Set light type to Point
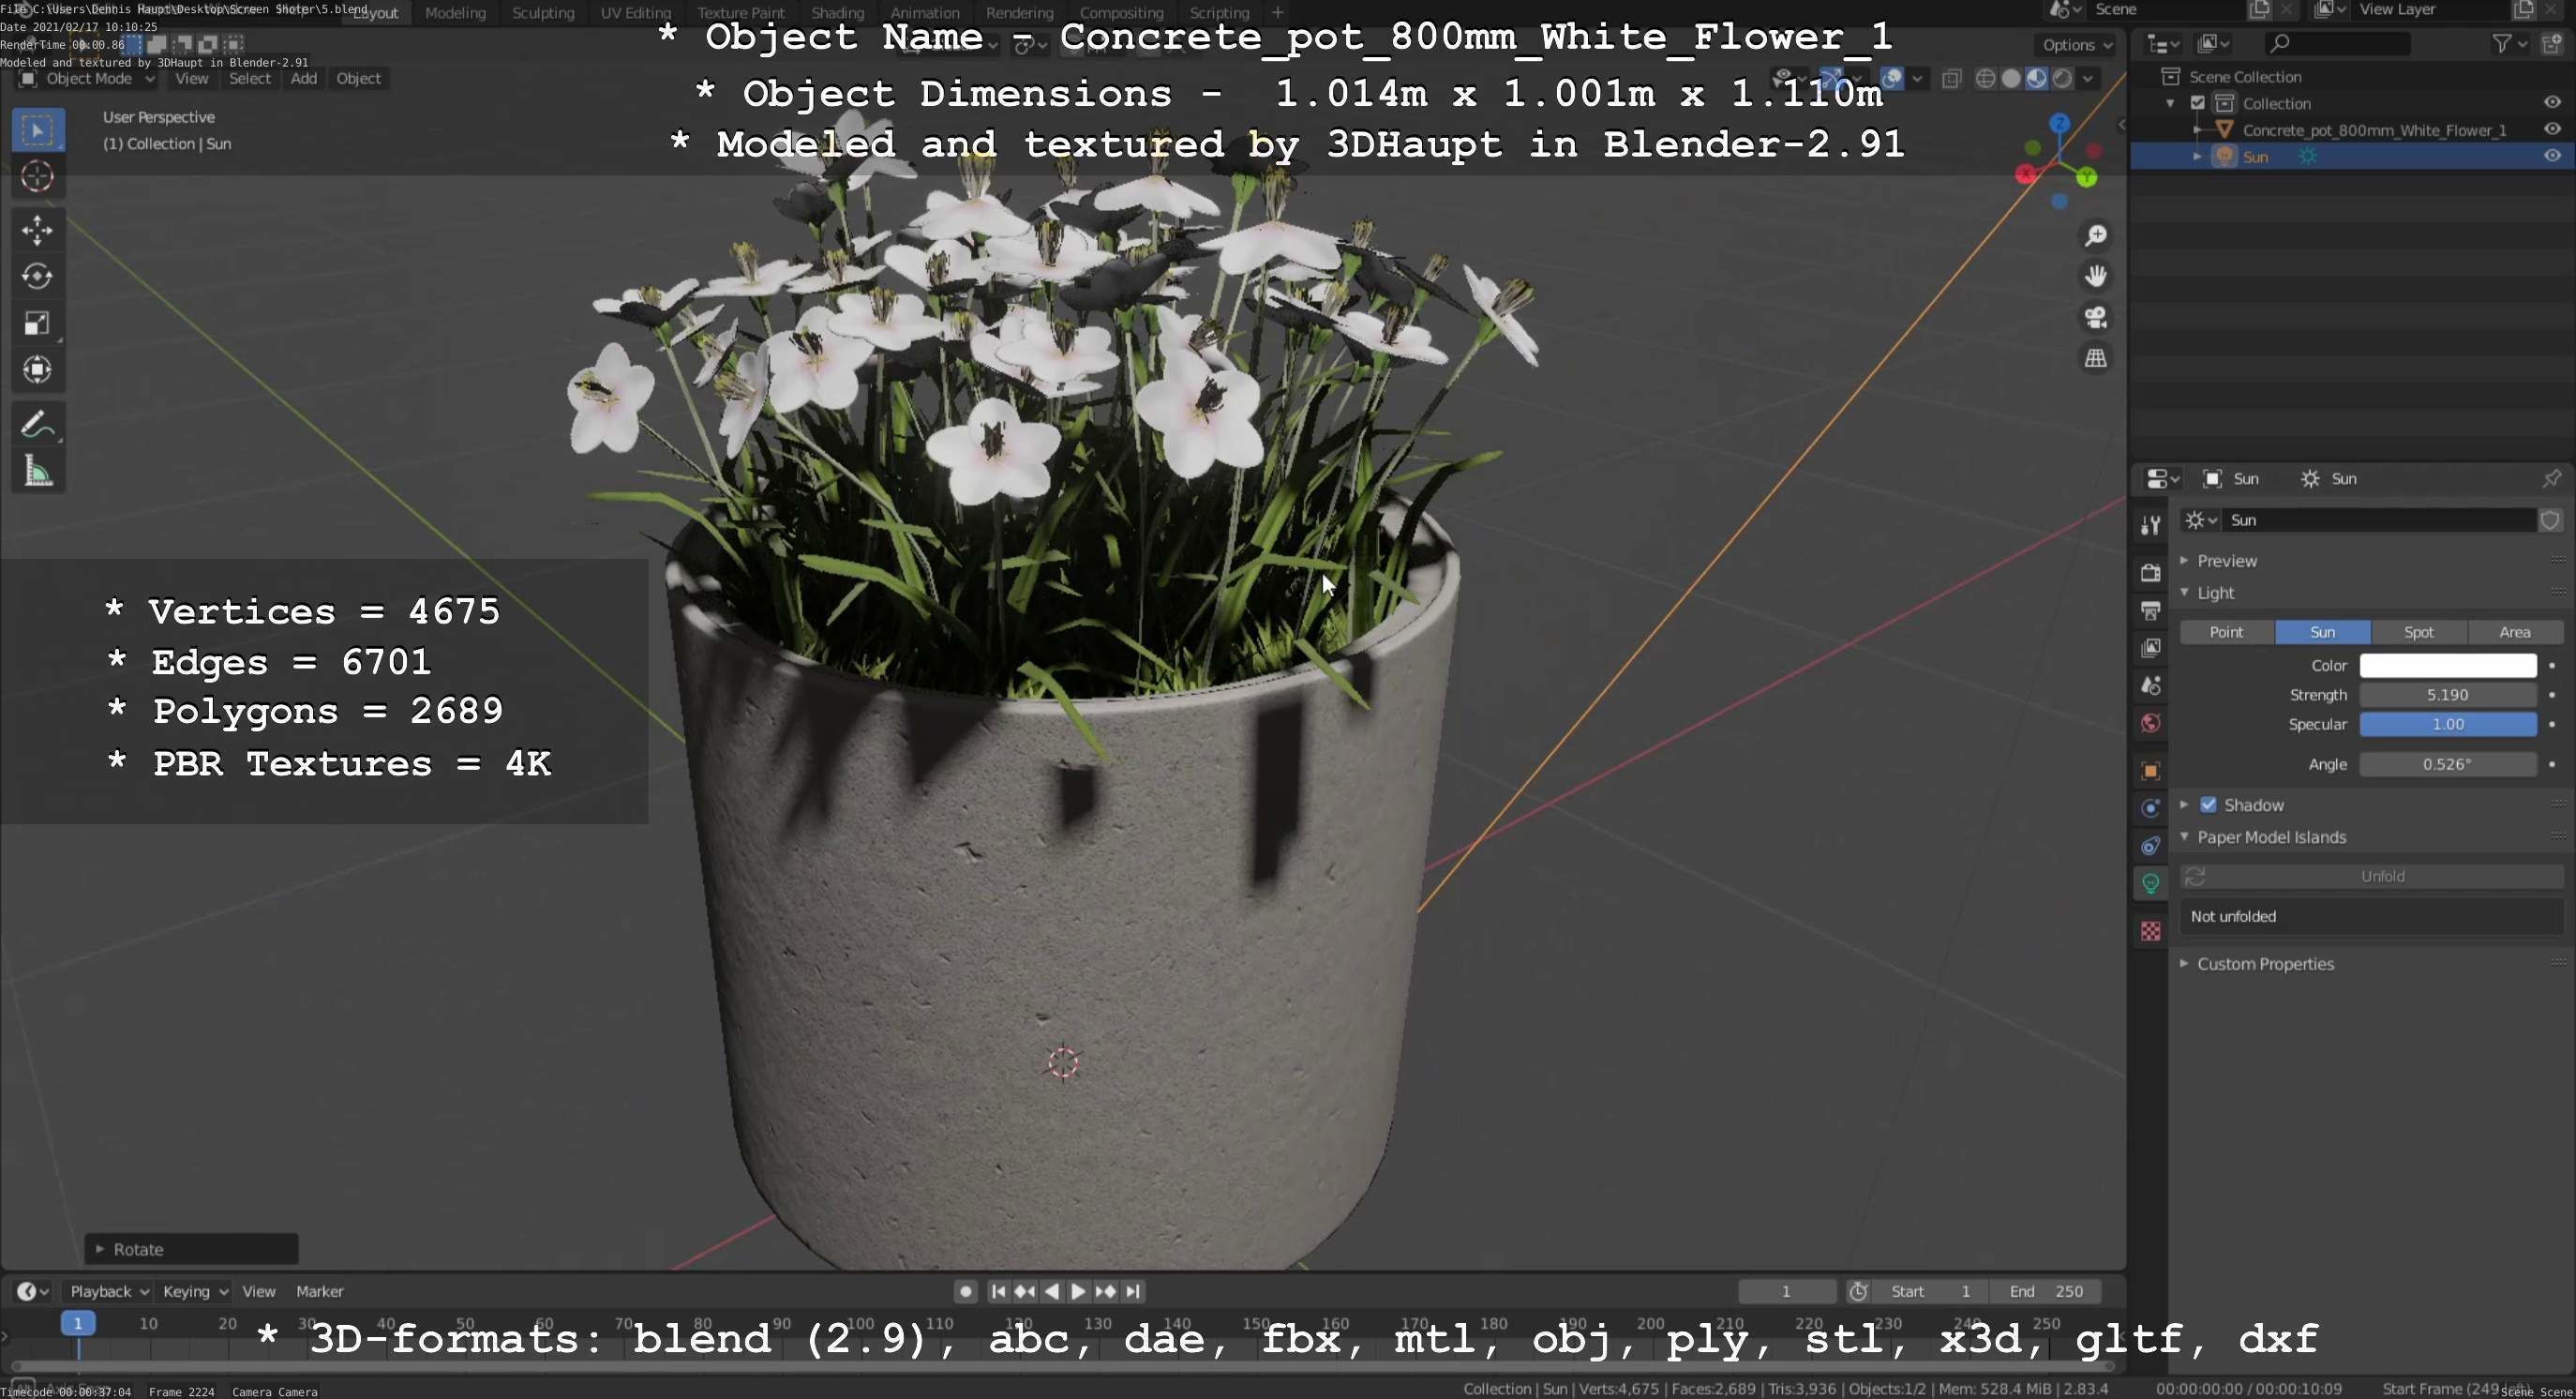Viewport: 2576px width, 1399px height. click(2226, 632)
